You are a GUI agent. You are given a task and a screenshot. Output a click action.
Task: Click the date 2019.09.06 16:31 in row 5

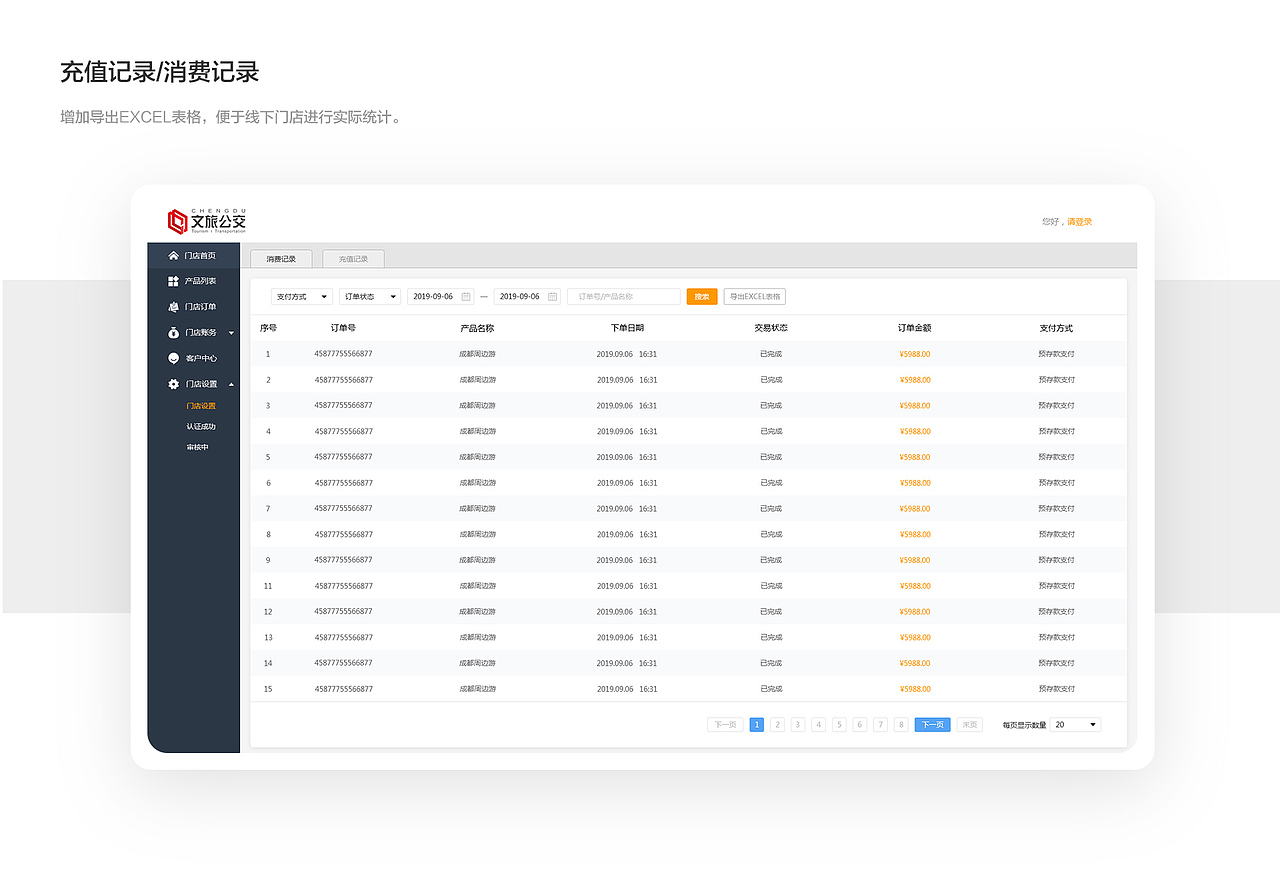click(627, 457)
